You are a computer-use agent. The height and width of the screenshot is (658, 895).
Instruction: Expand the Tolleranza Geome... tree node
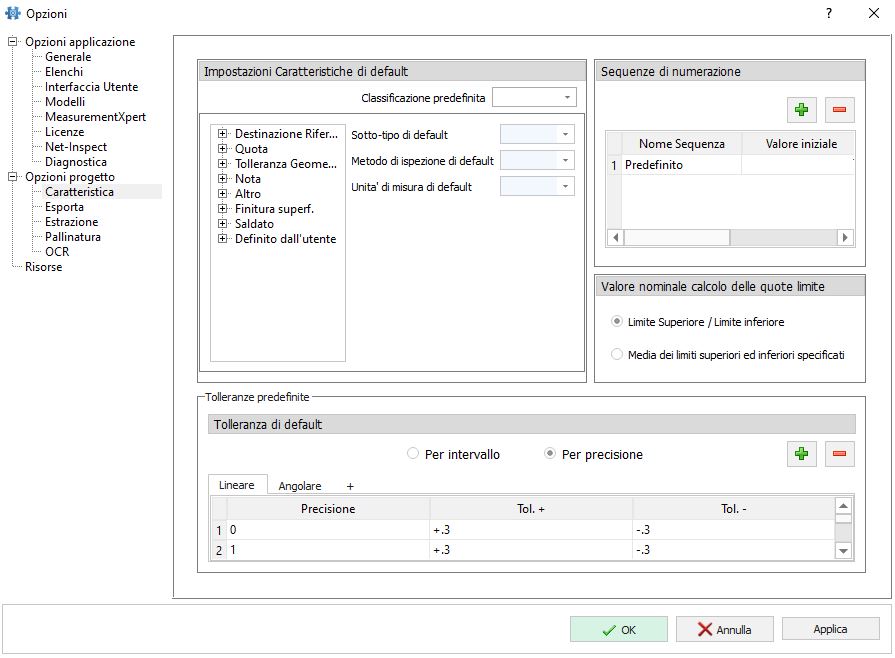223,163
